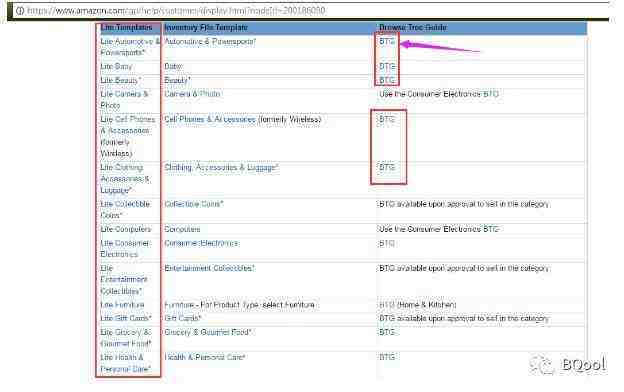The image size is (624, 392).
Task: Open Lite Automotive & Powersports template link
Action: tap(130, 47)
